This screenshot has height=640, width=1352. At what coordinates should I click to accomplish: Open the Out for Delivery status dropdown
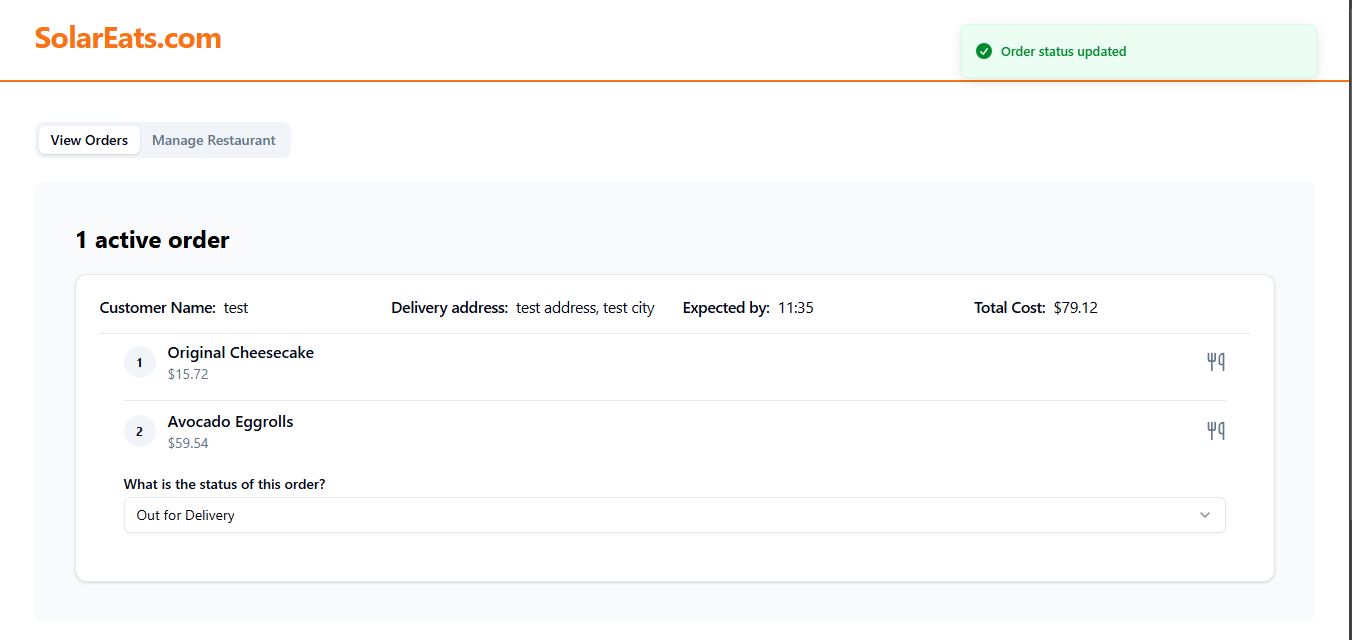tap(674, 515)
